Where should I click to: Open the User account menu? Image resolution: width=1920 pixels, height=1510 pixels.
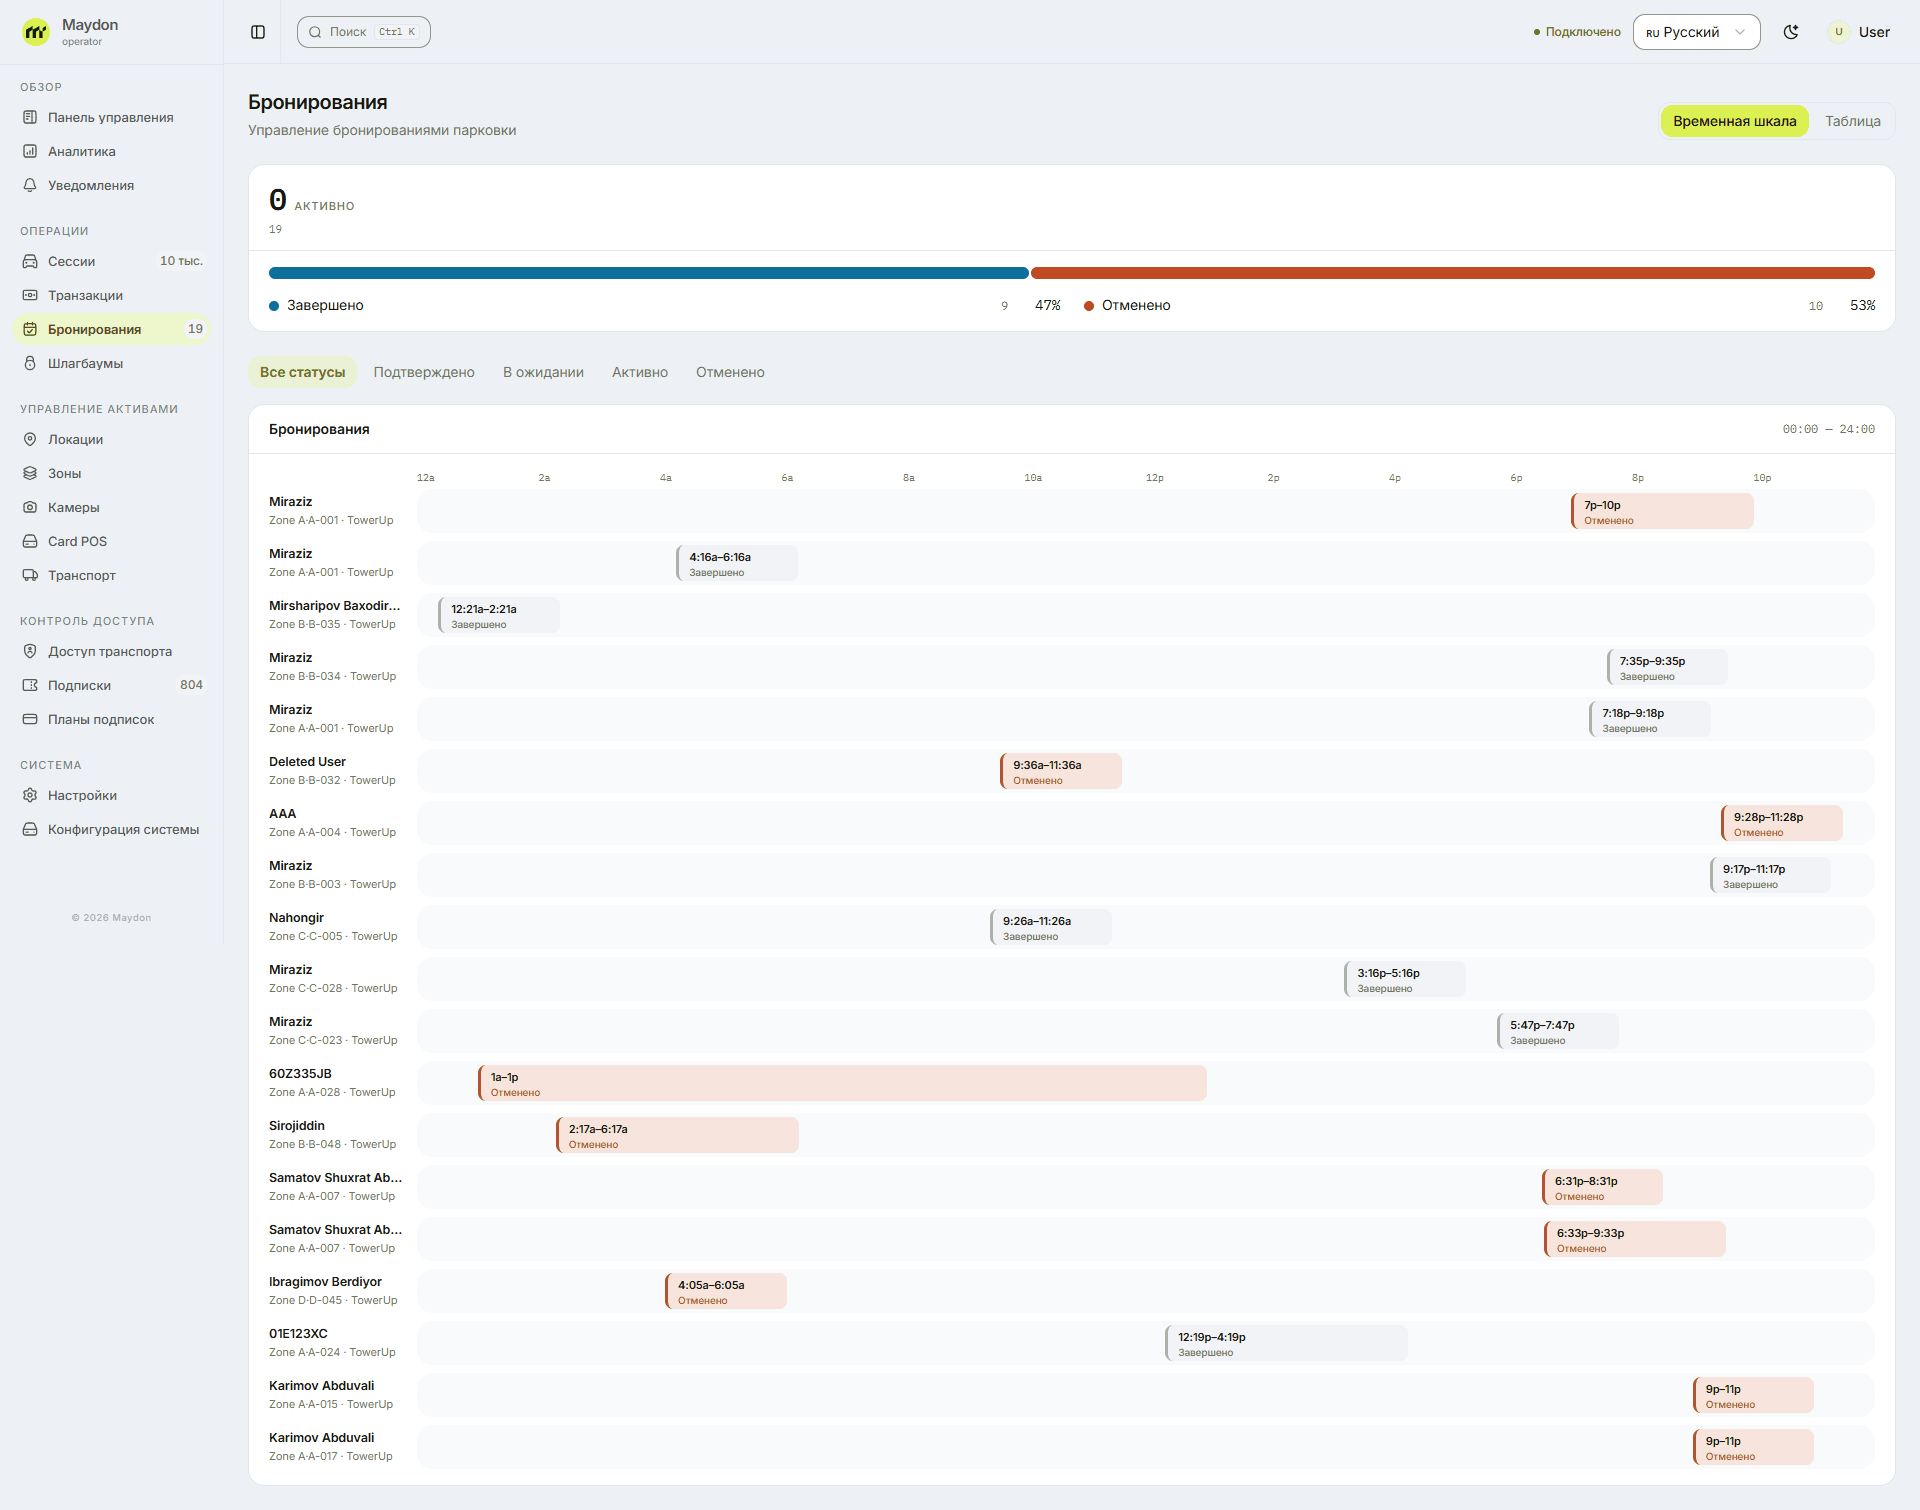(1860, 32)
